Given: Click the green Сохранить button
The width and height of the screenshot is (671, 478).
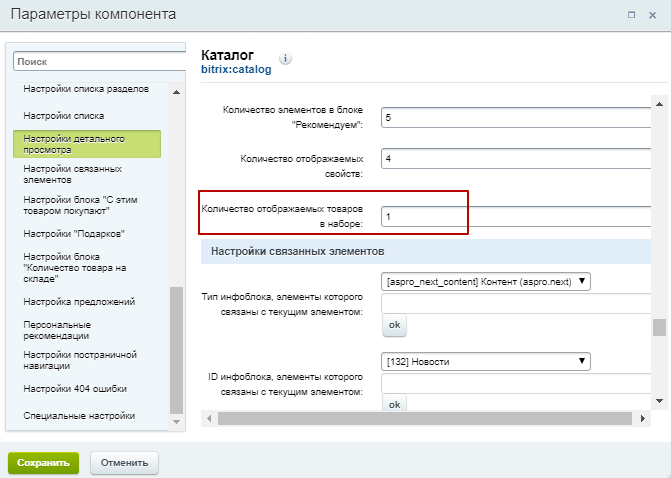Looking at the screenshot, I should [x=43, y=463].
